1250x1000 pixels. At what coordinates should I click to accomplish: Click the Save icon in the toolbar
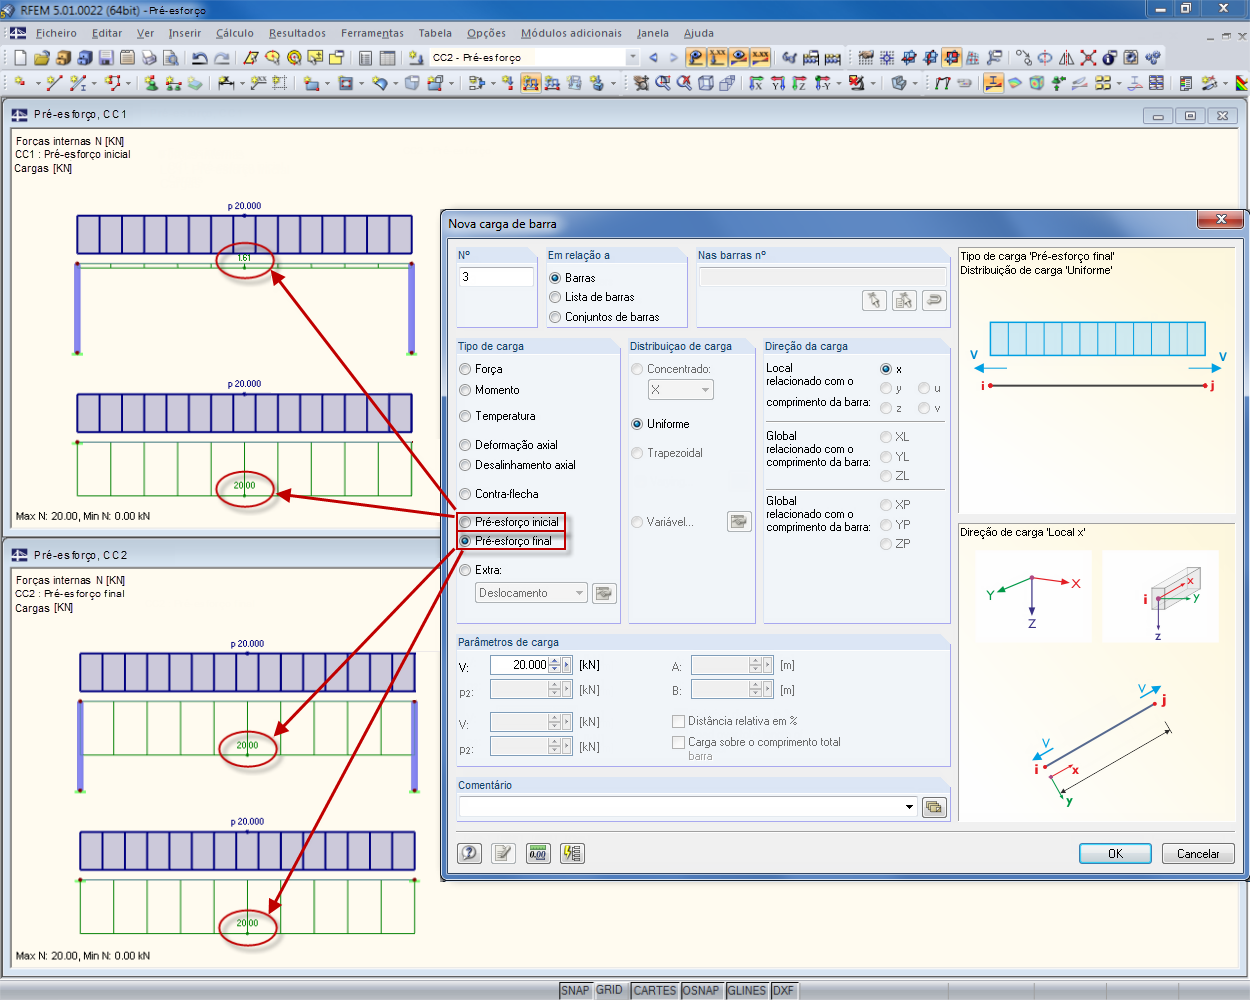[105, 58]
